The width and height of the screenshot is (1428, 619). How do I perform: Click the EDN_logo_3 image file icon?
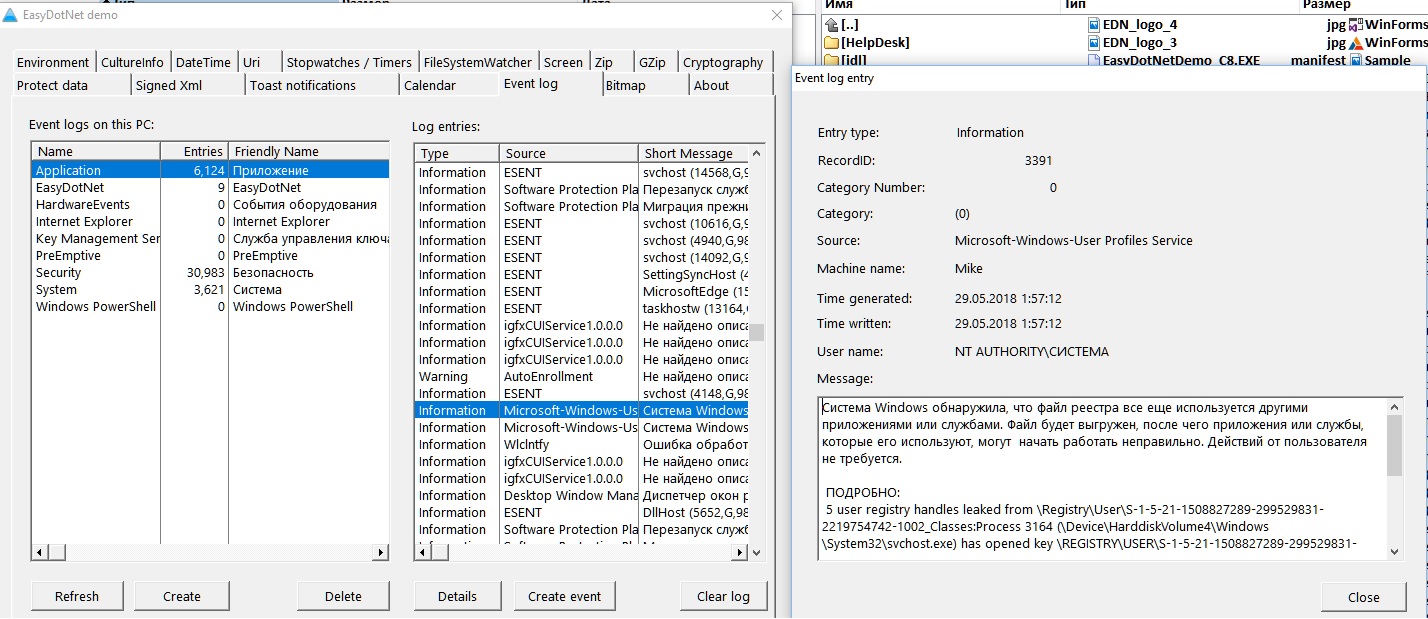coord(1096,43)
